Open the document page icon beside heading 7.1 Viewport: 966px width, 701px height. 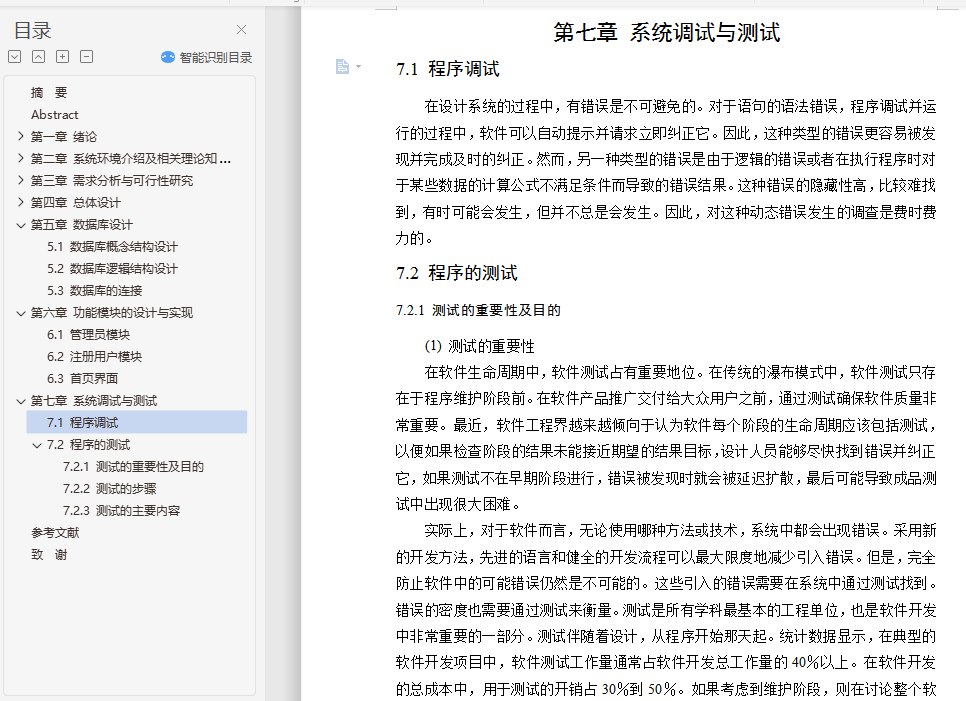[342, 67]
